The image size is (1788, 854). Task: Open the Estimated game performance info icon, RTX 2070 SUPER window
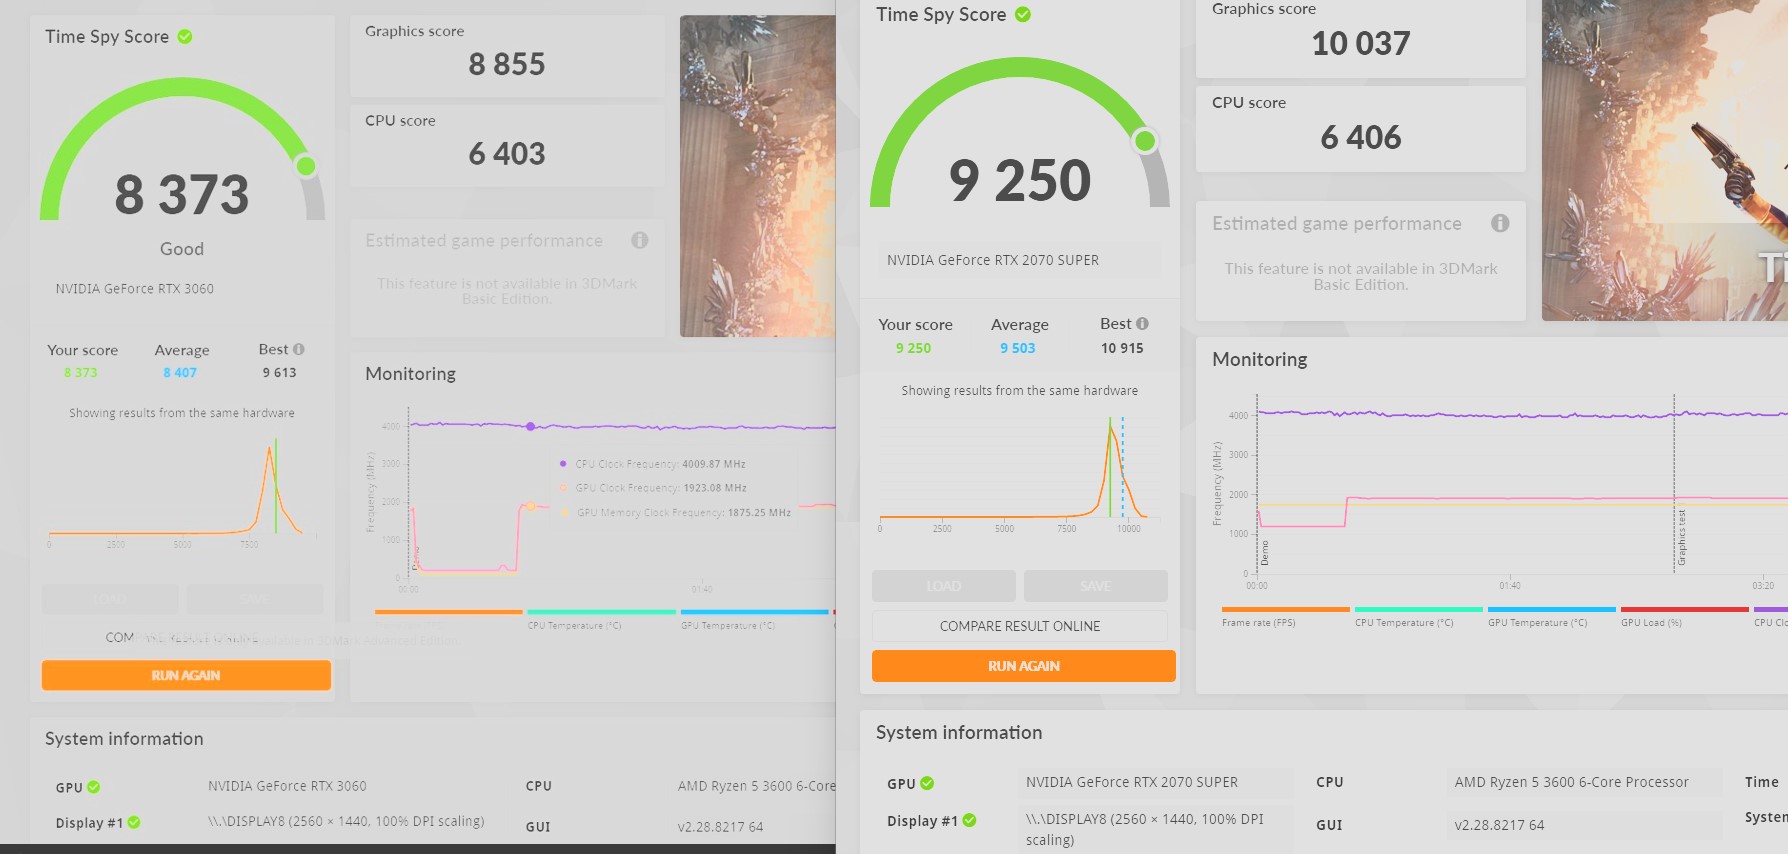click(1500, 223)
